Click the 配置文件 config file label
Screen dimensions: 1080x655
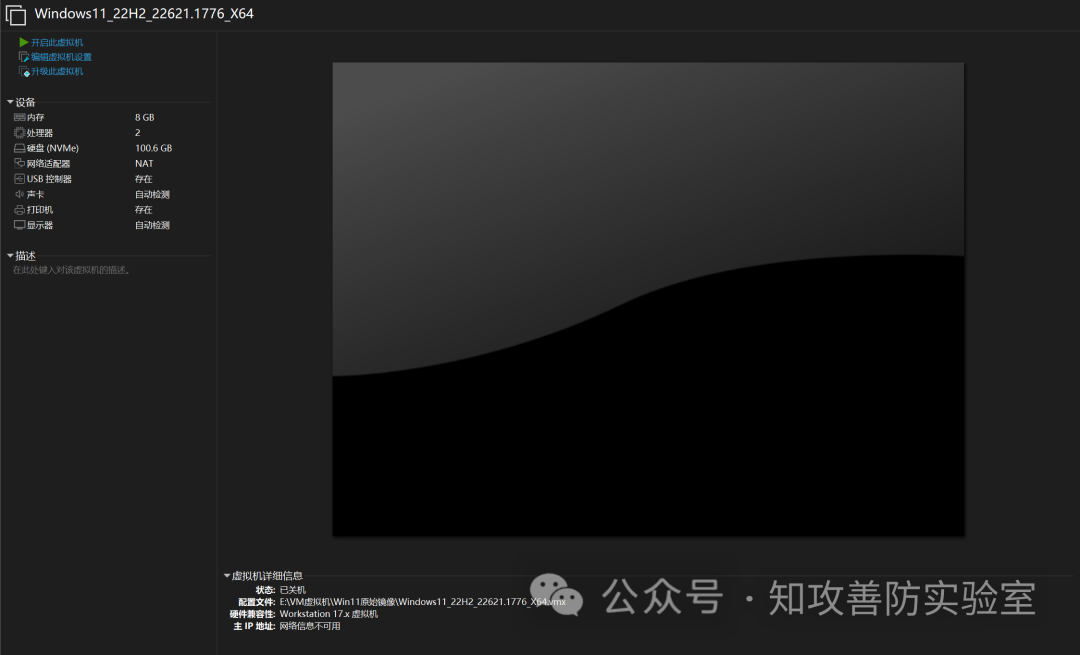pos(256,602)
